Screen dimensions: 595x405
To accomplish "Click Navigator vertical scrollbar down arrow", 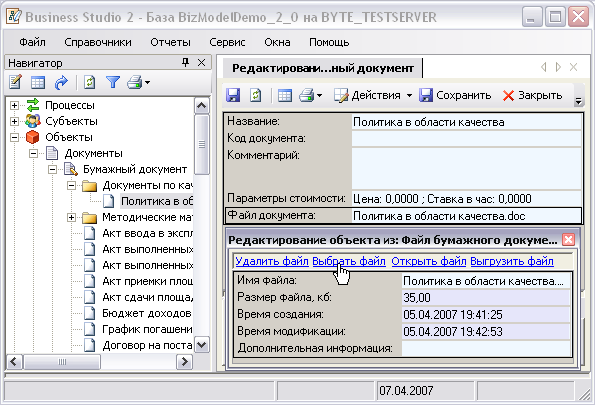I will 201,345.
